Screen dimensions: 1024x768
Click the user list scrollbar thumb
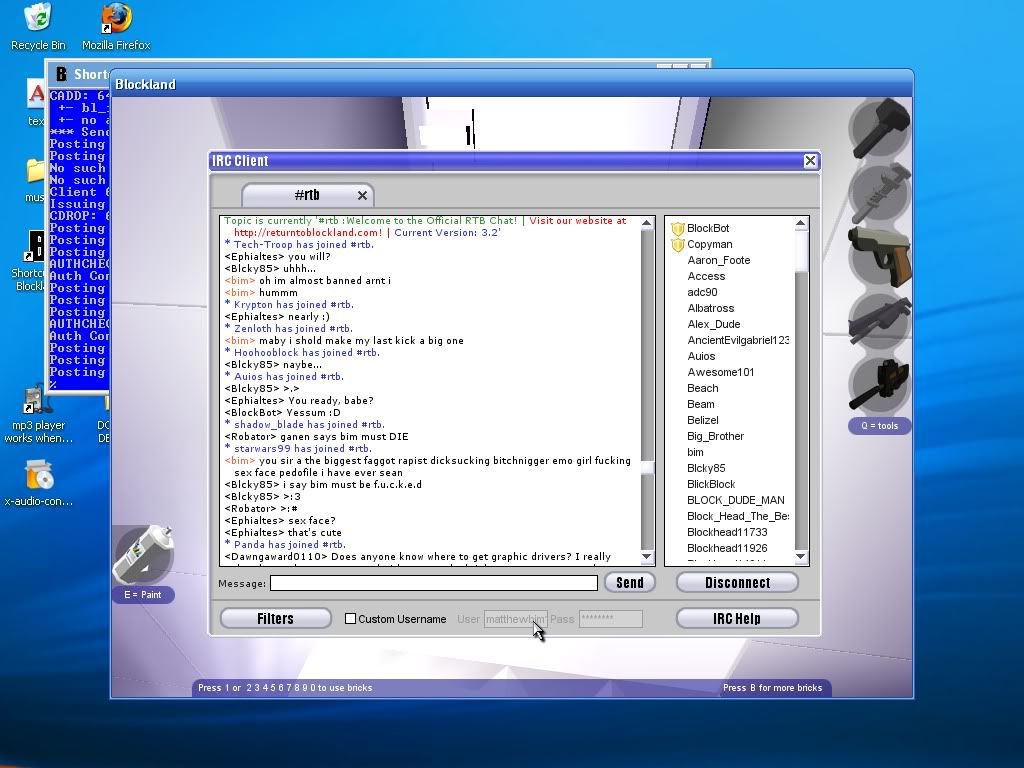(x=801, y=251)
